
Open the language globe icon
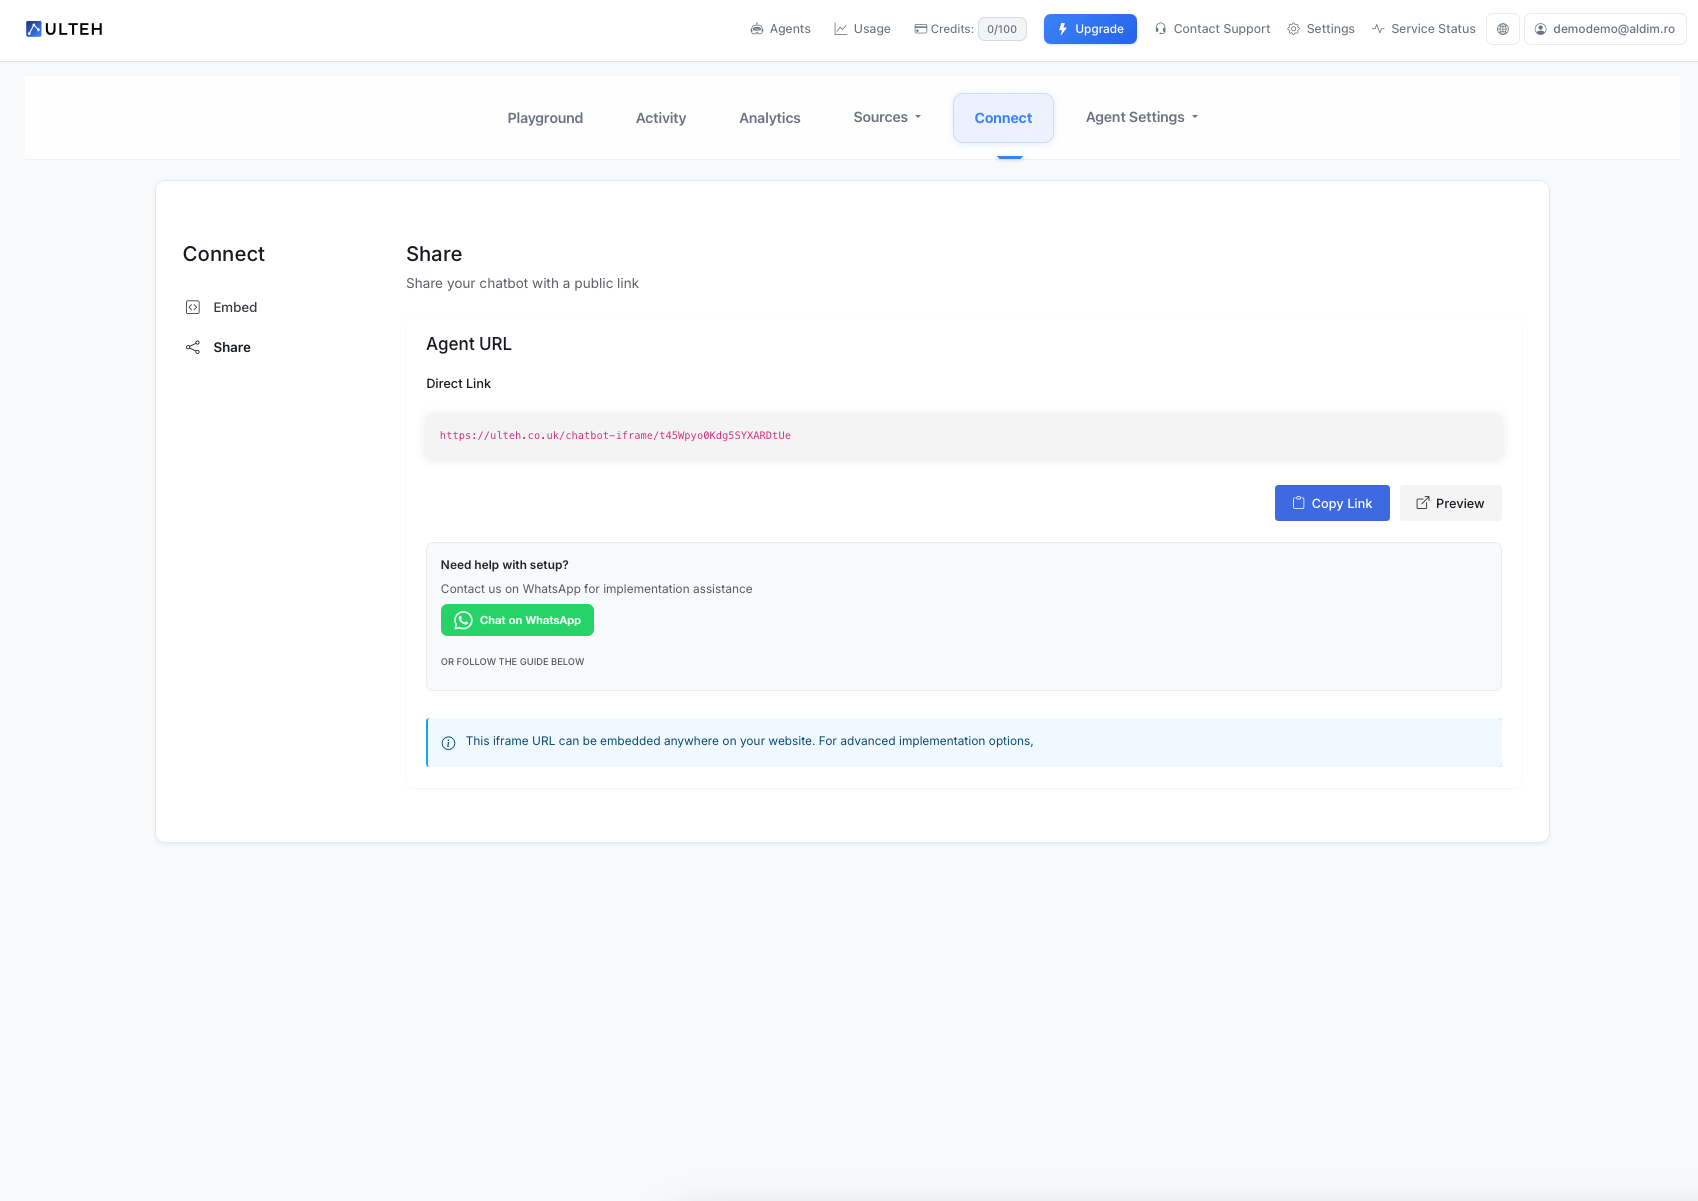click(1502, 29)
